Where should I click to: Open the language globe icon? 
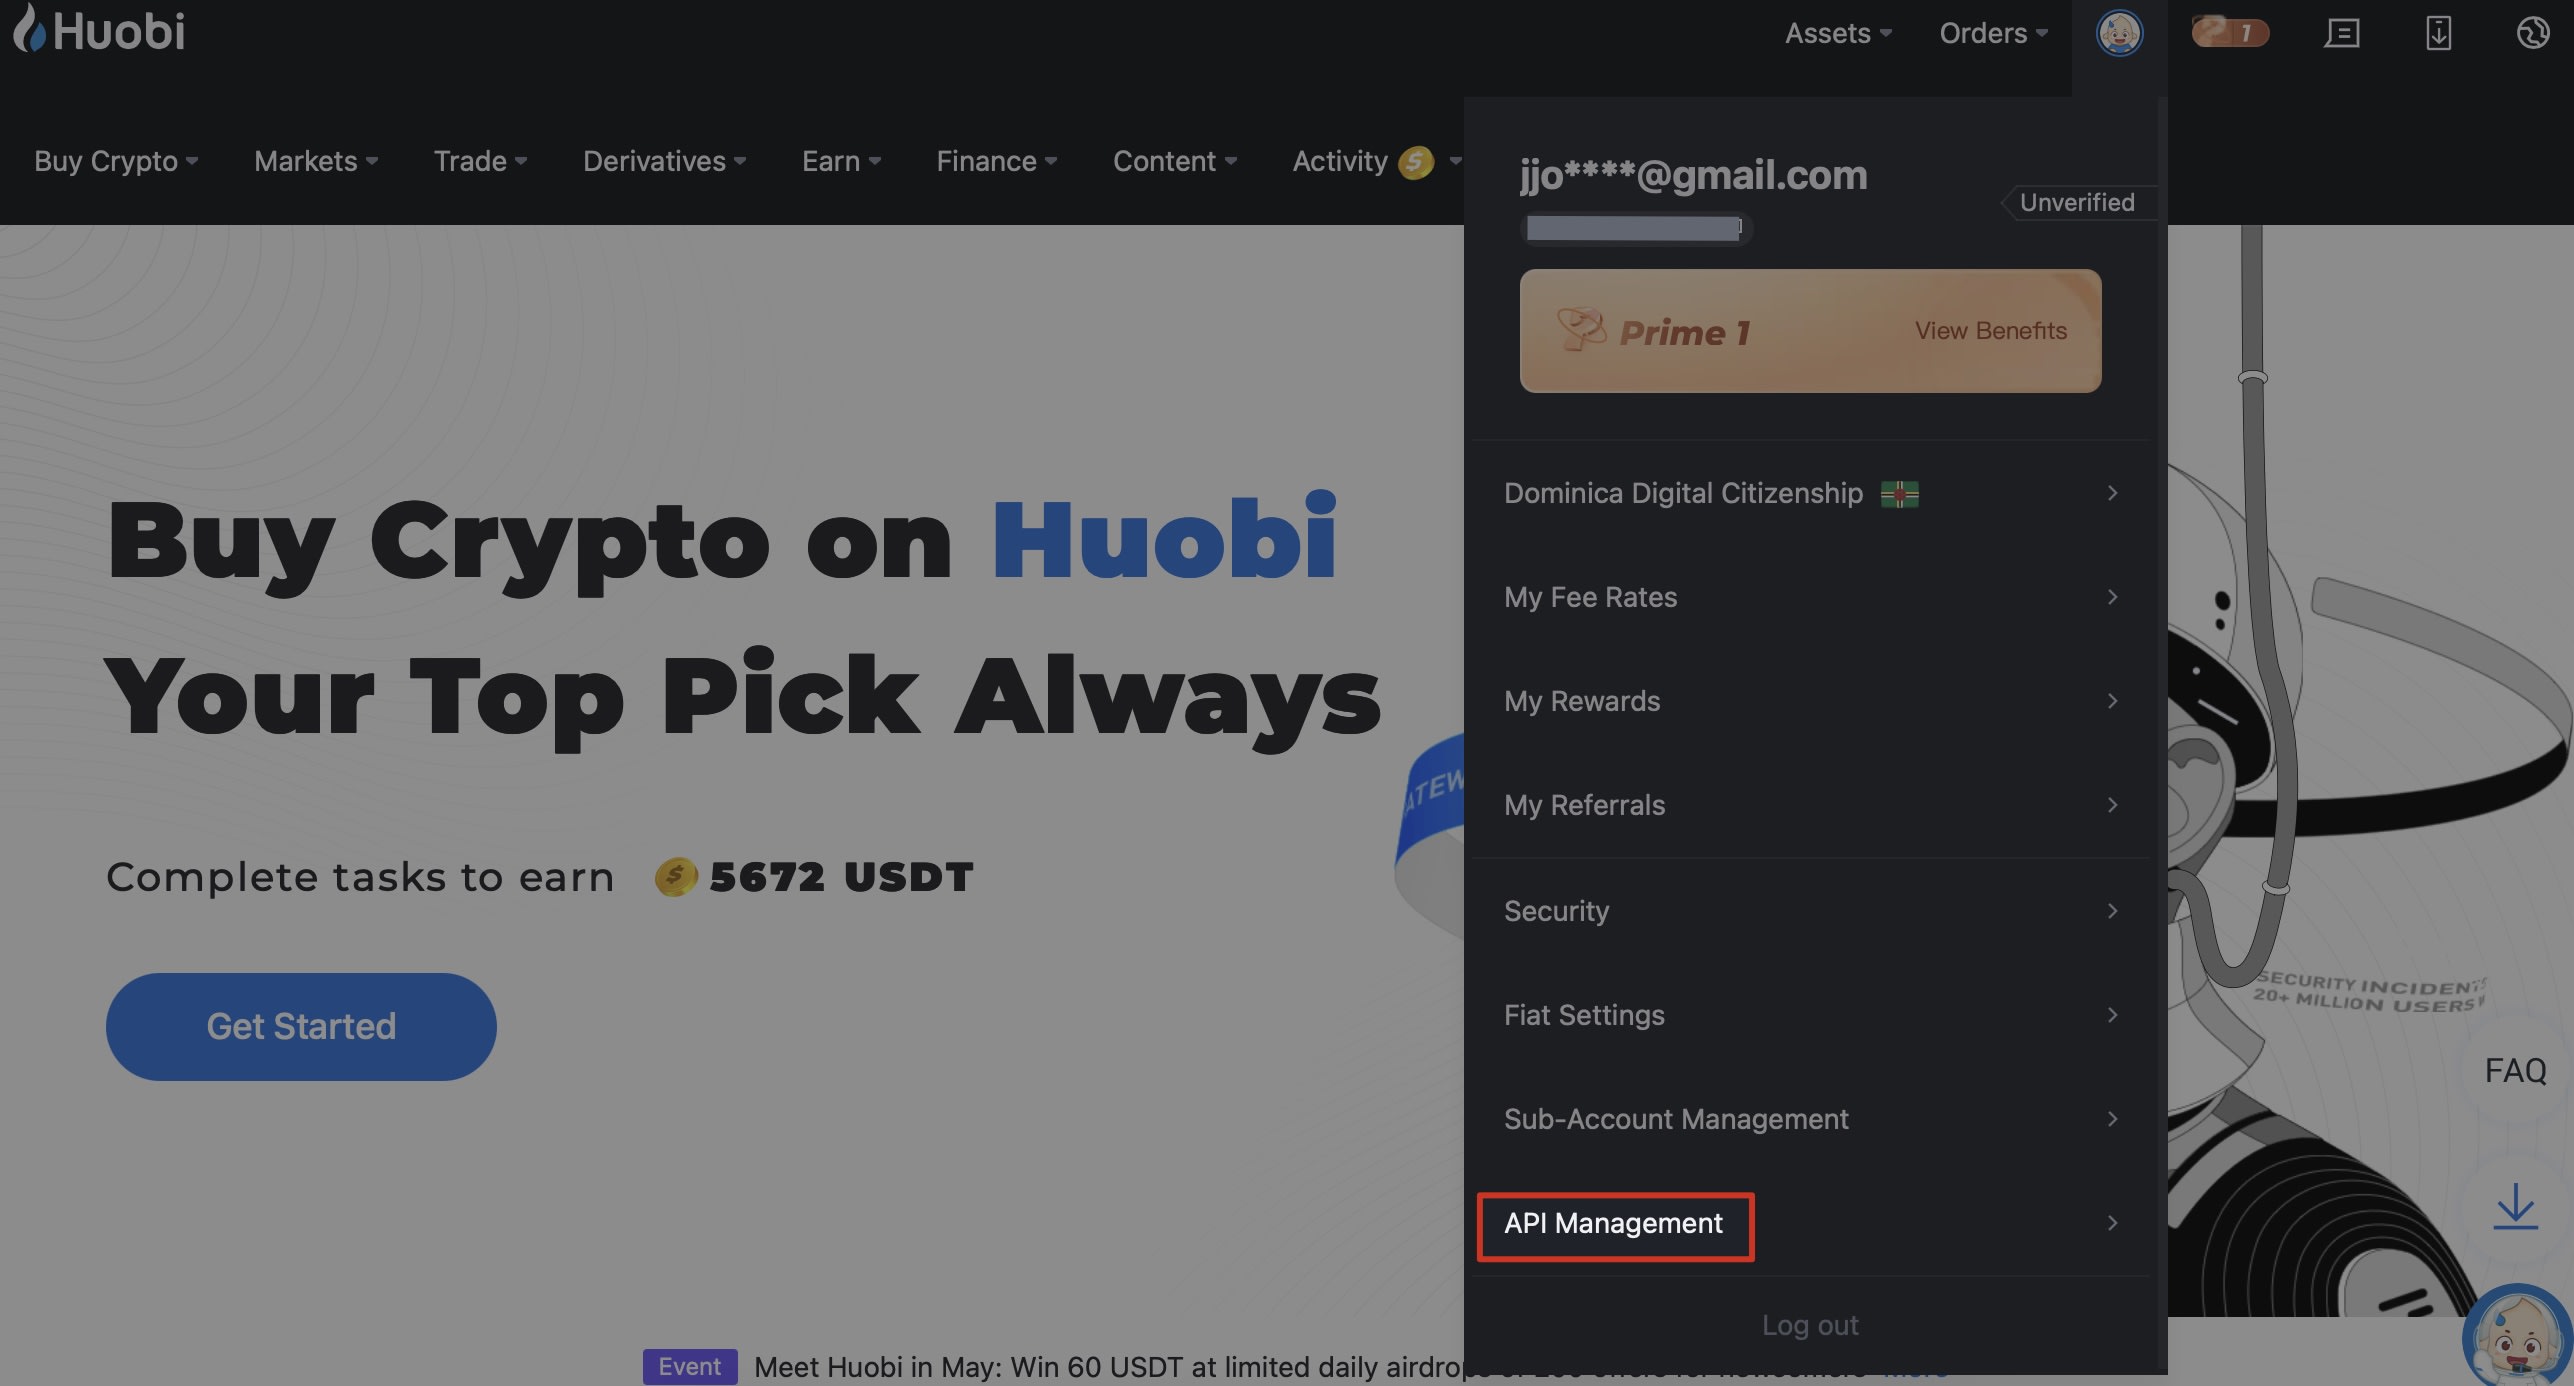(2533, 33)
